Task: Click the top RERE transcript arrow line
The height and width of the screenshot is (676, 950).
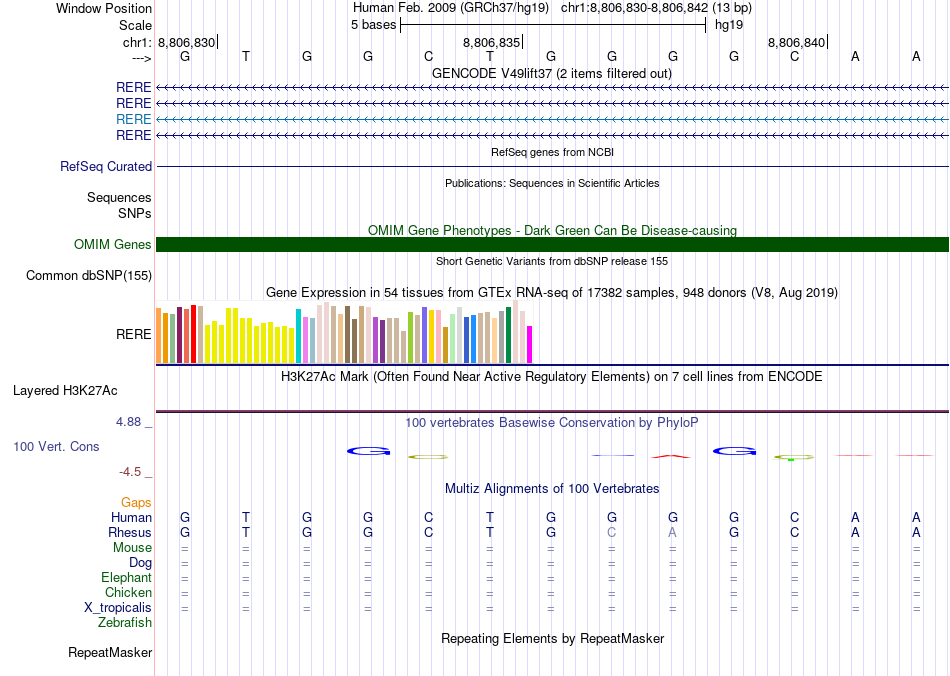Action: tap(552, 88)
